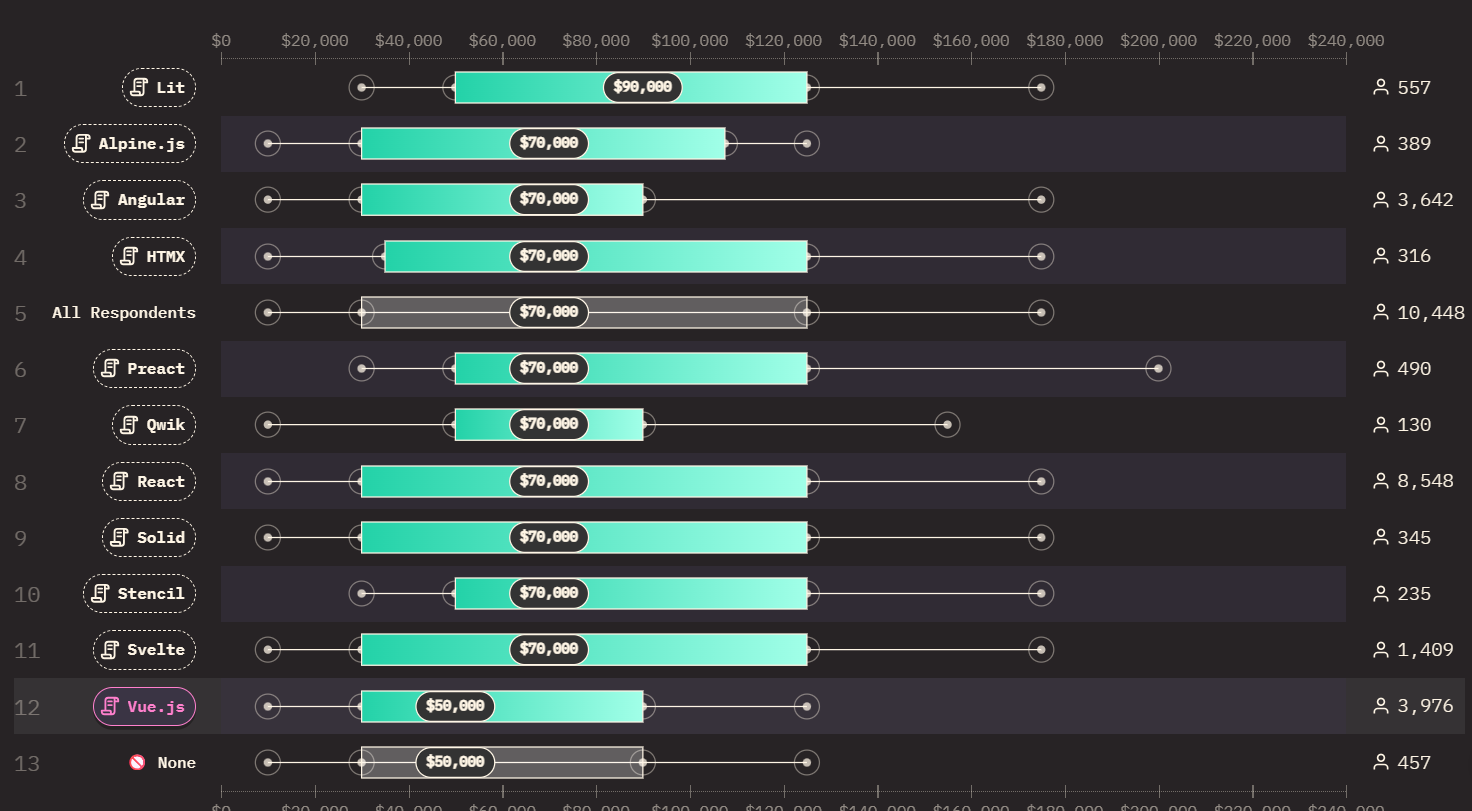
Task: Click the $70,000 median label on Angular bar
Action: pyautogui.click(x=549, y=200)
